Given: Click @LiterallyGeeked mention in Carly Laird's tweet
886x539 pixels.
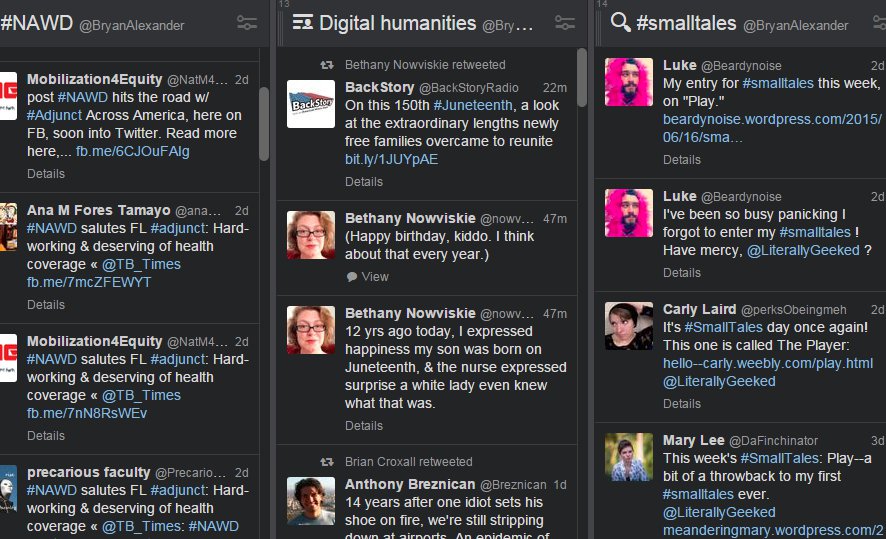Looking at the screenshot, I should [x=719, y=381].
